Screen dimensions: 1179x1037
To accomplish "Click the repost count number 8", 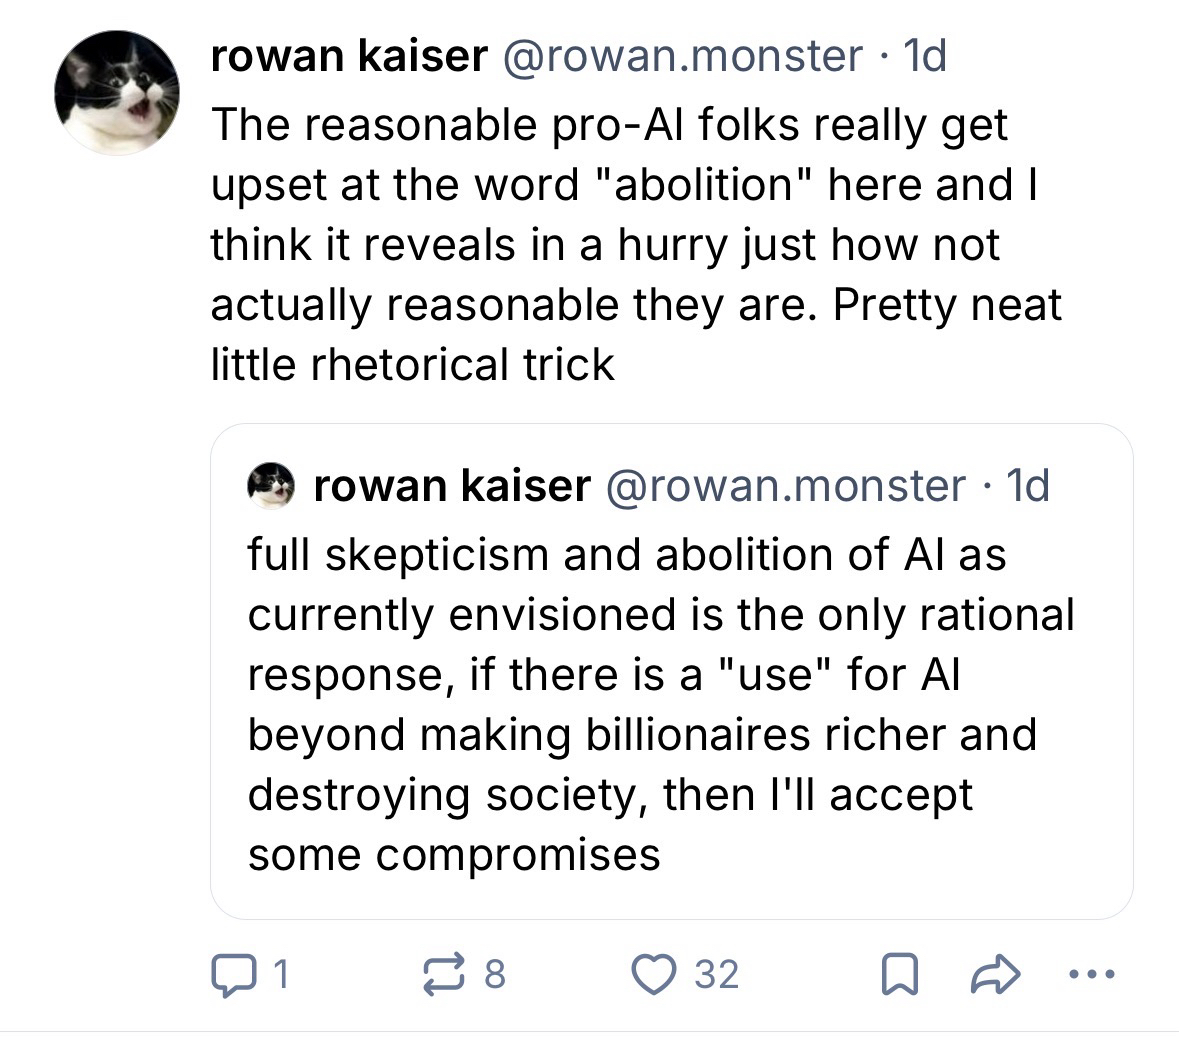I will (x=494, y=974).
